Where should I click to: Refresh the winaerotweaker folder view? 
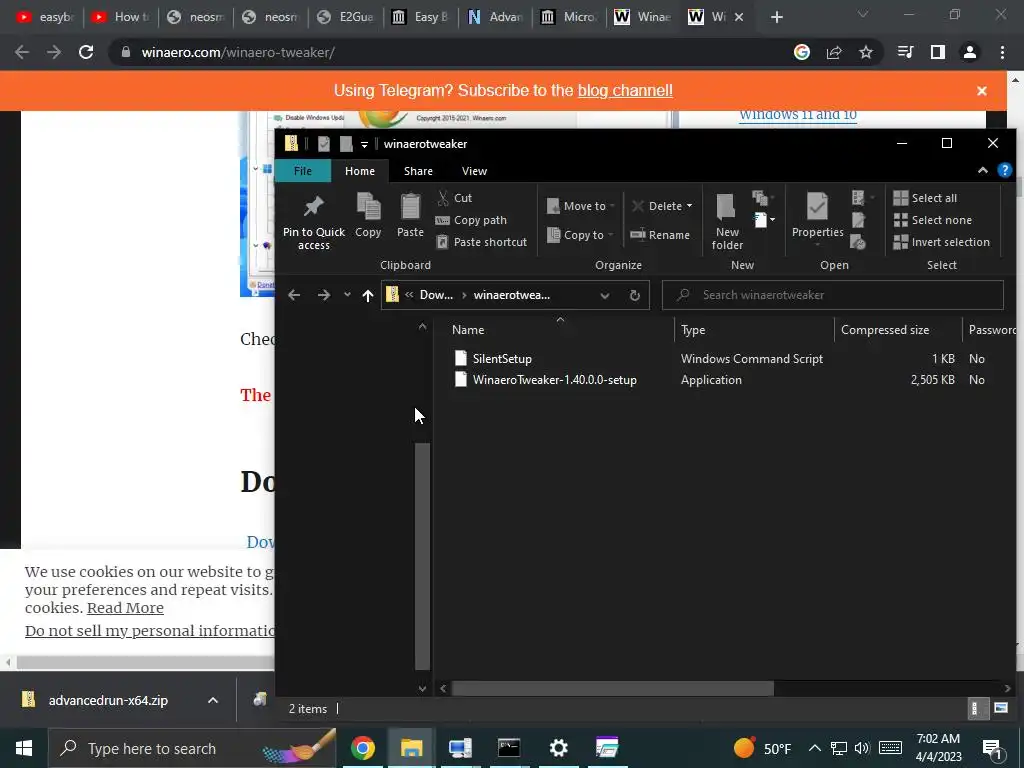point(634,295)
